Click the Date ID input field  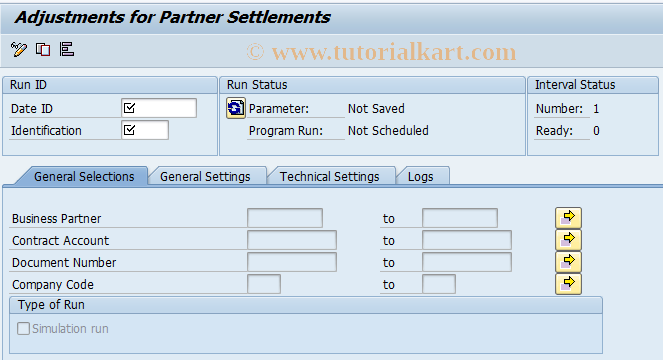[159, 108]
